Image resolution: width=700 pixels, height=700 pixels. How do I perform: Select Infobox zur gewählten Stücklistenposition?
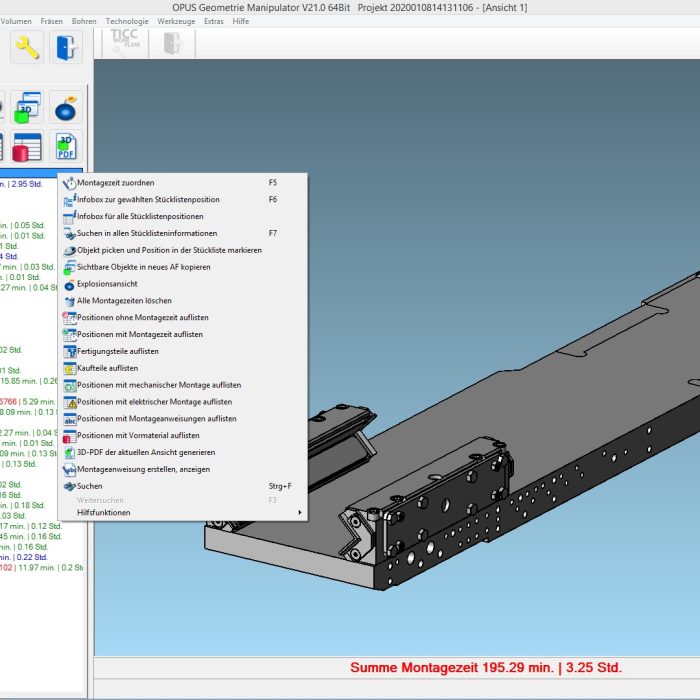[183, 200]
